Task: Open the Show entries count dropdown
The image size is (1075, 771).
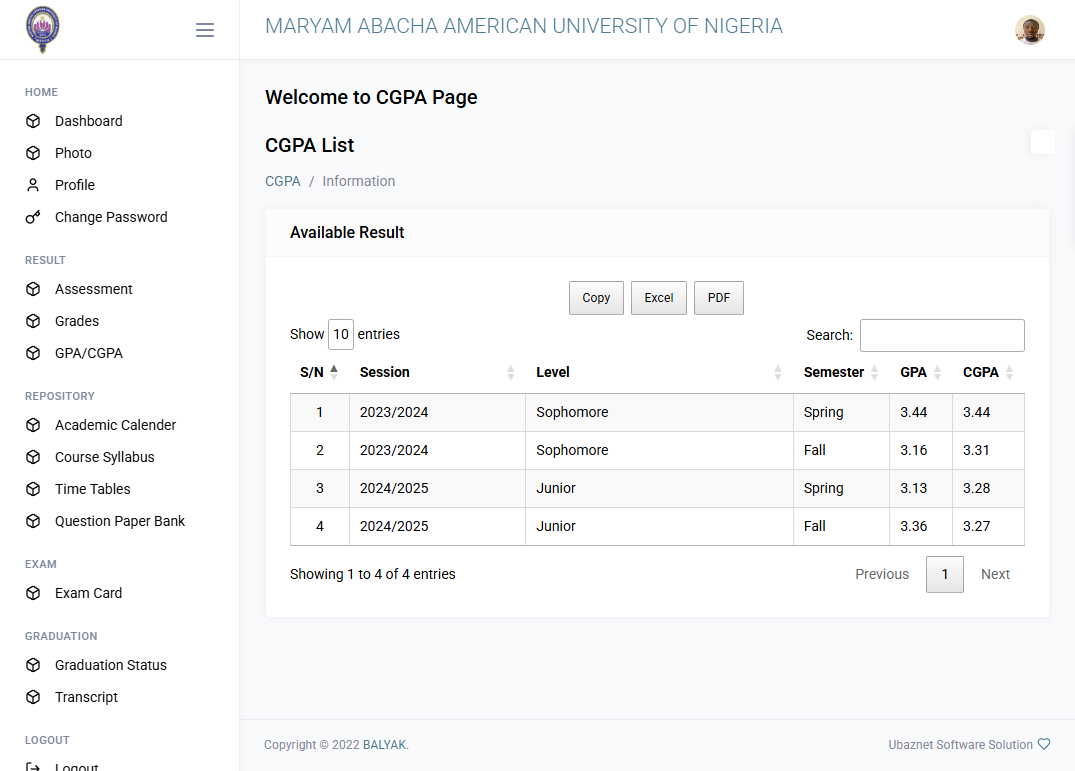Action: click(x=341, y=334)
